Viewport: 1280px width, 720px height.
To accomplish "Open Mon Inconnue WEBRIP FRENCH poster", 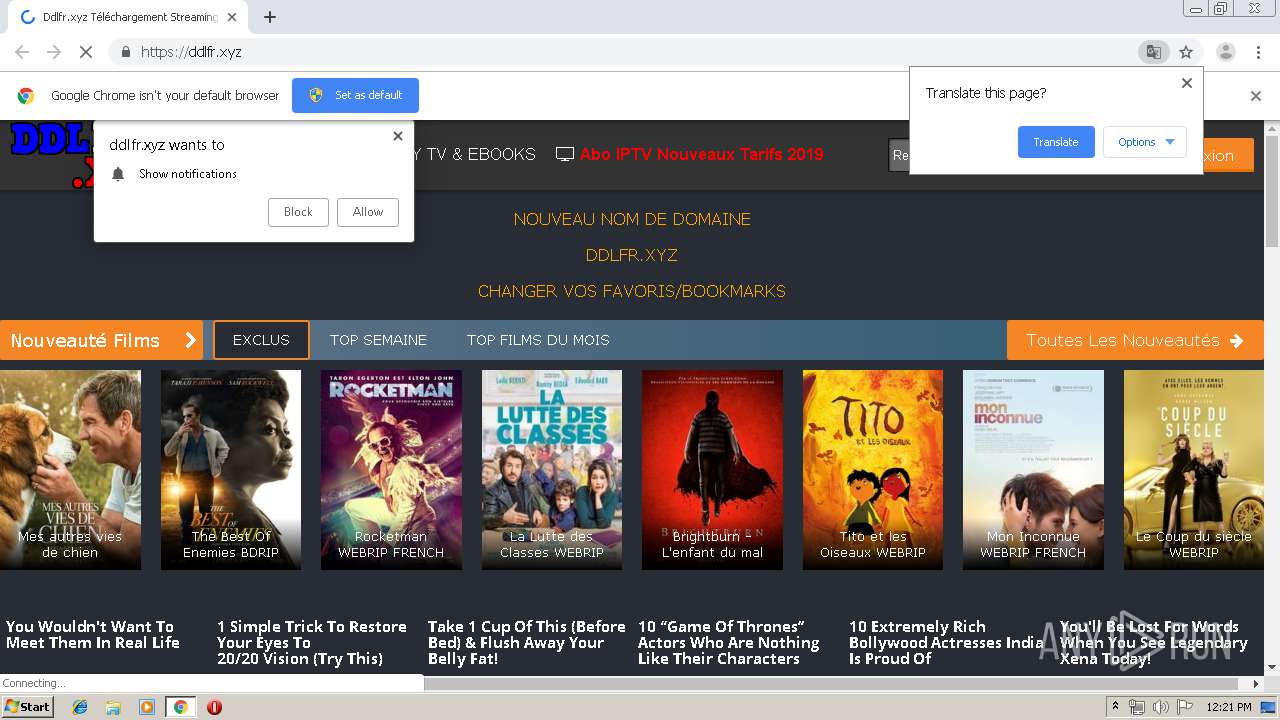I will pyautogui.click(x=1033, y=470).
